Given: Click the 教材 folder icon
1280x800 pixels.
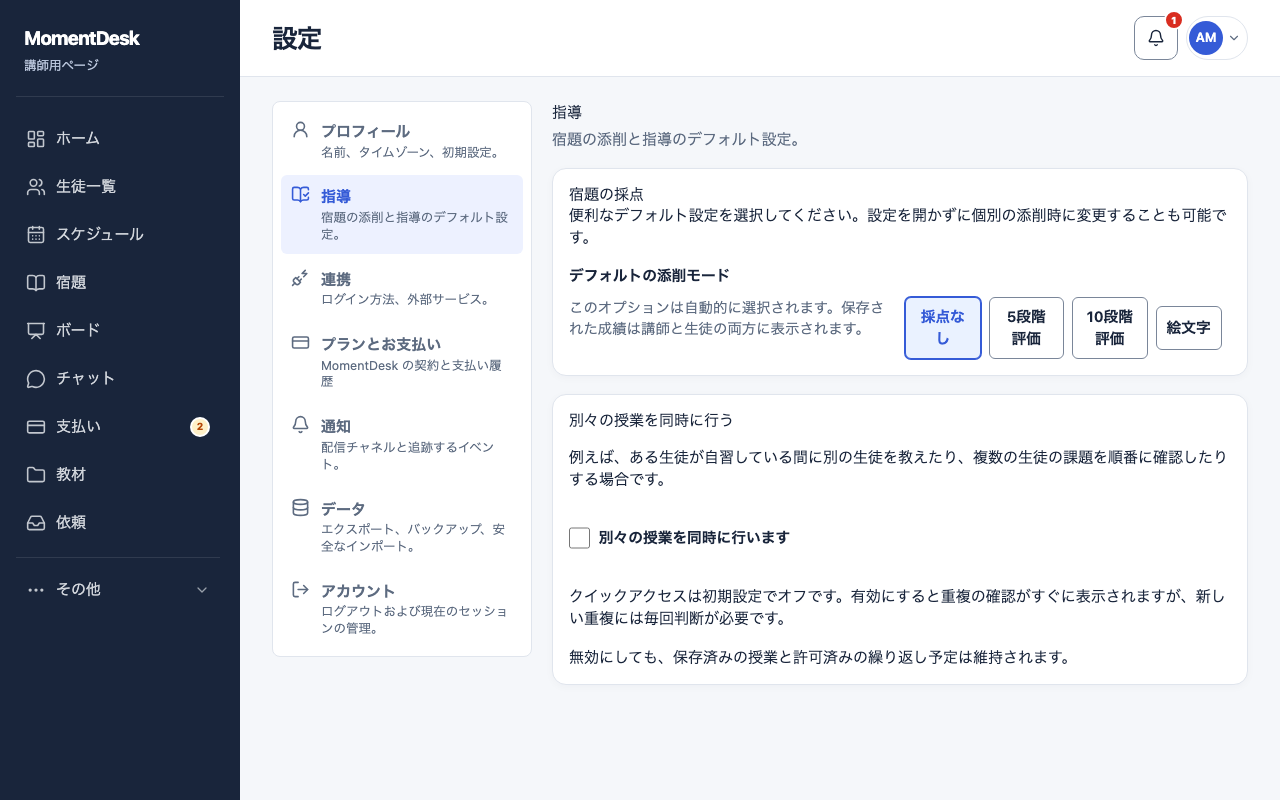Looking at the screenshot, I should (36, 474).
